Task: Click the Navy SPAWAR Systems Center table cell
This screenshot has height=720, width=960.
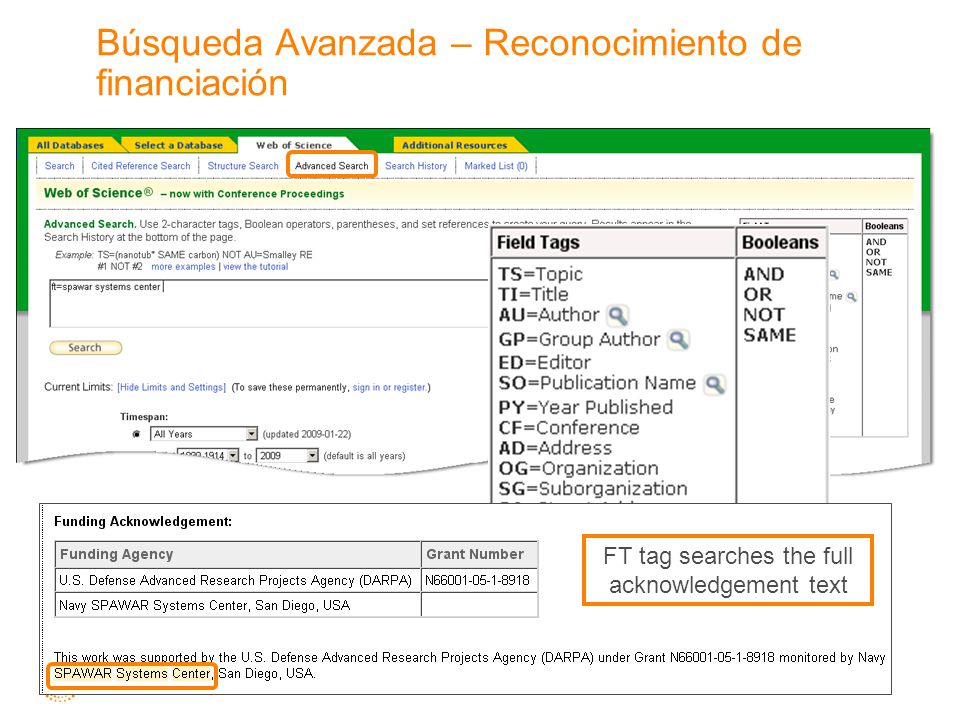Action: pos(238,606)
